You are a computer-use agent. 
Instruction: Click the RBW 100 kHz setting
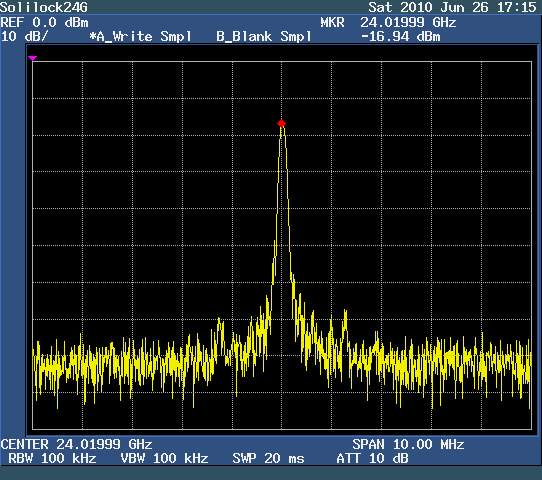(52, 459)
